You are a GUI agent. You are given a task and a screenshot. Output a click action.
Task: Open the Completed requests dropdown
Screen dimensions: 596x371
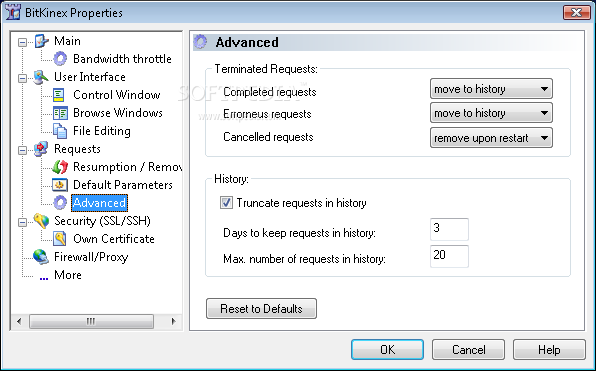[x=491, y=89]
